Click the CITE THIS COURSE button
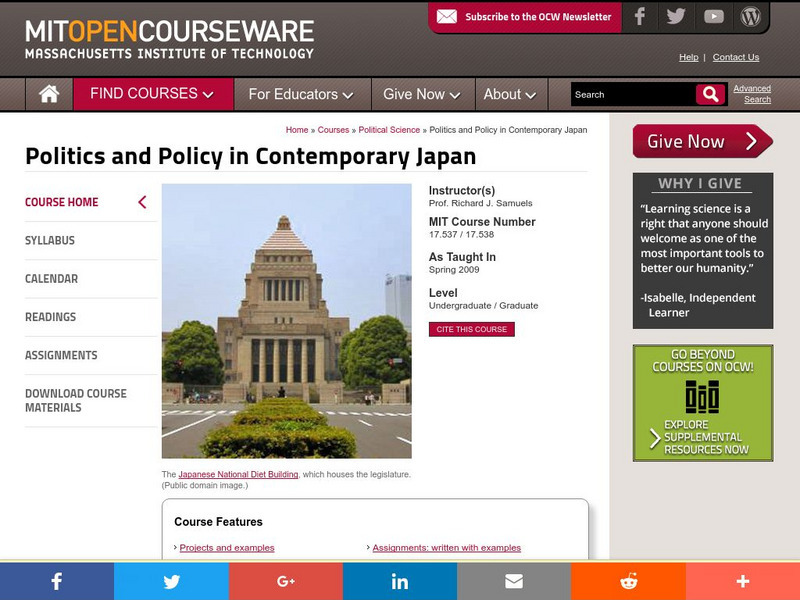 coord(471,328)
